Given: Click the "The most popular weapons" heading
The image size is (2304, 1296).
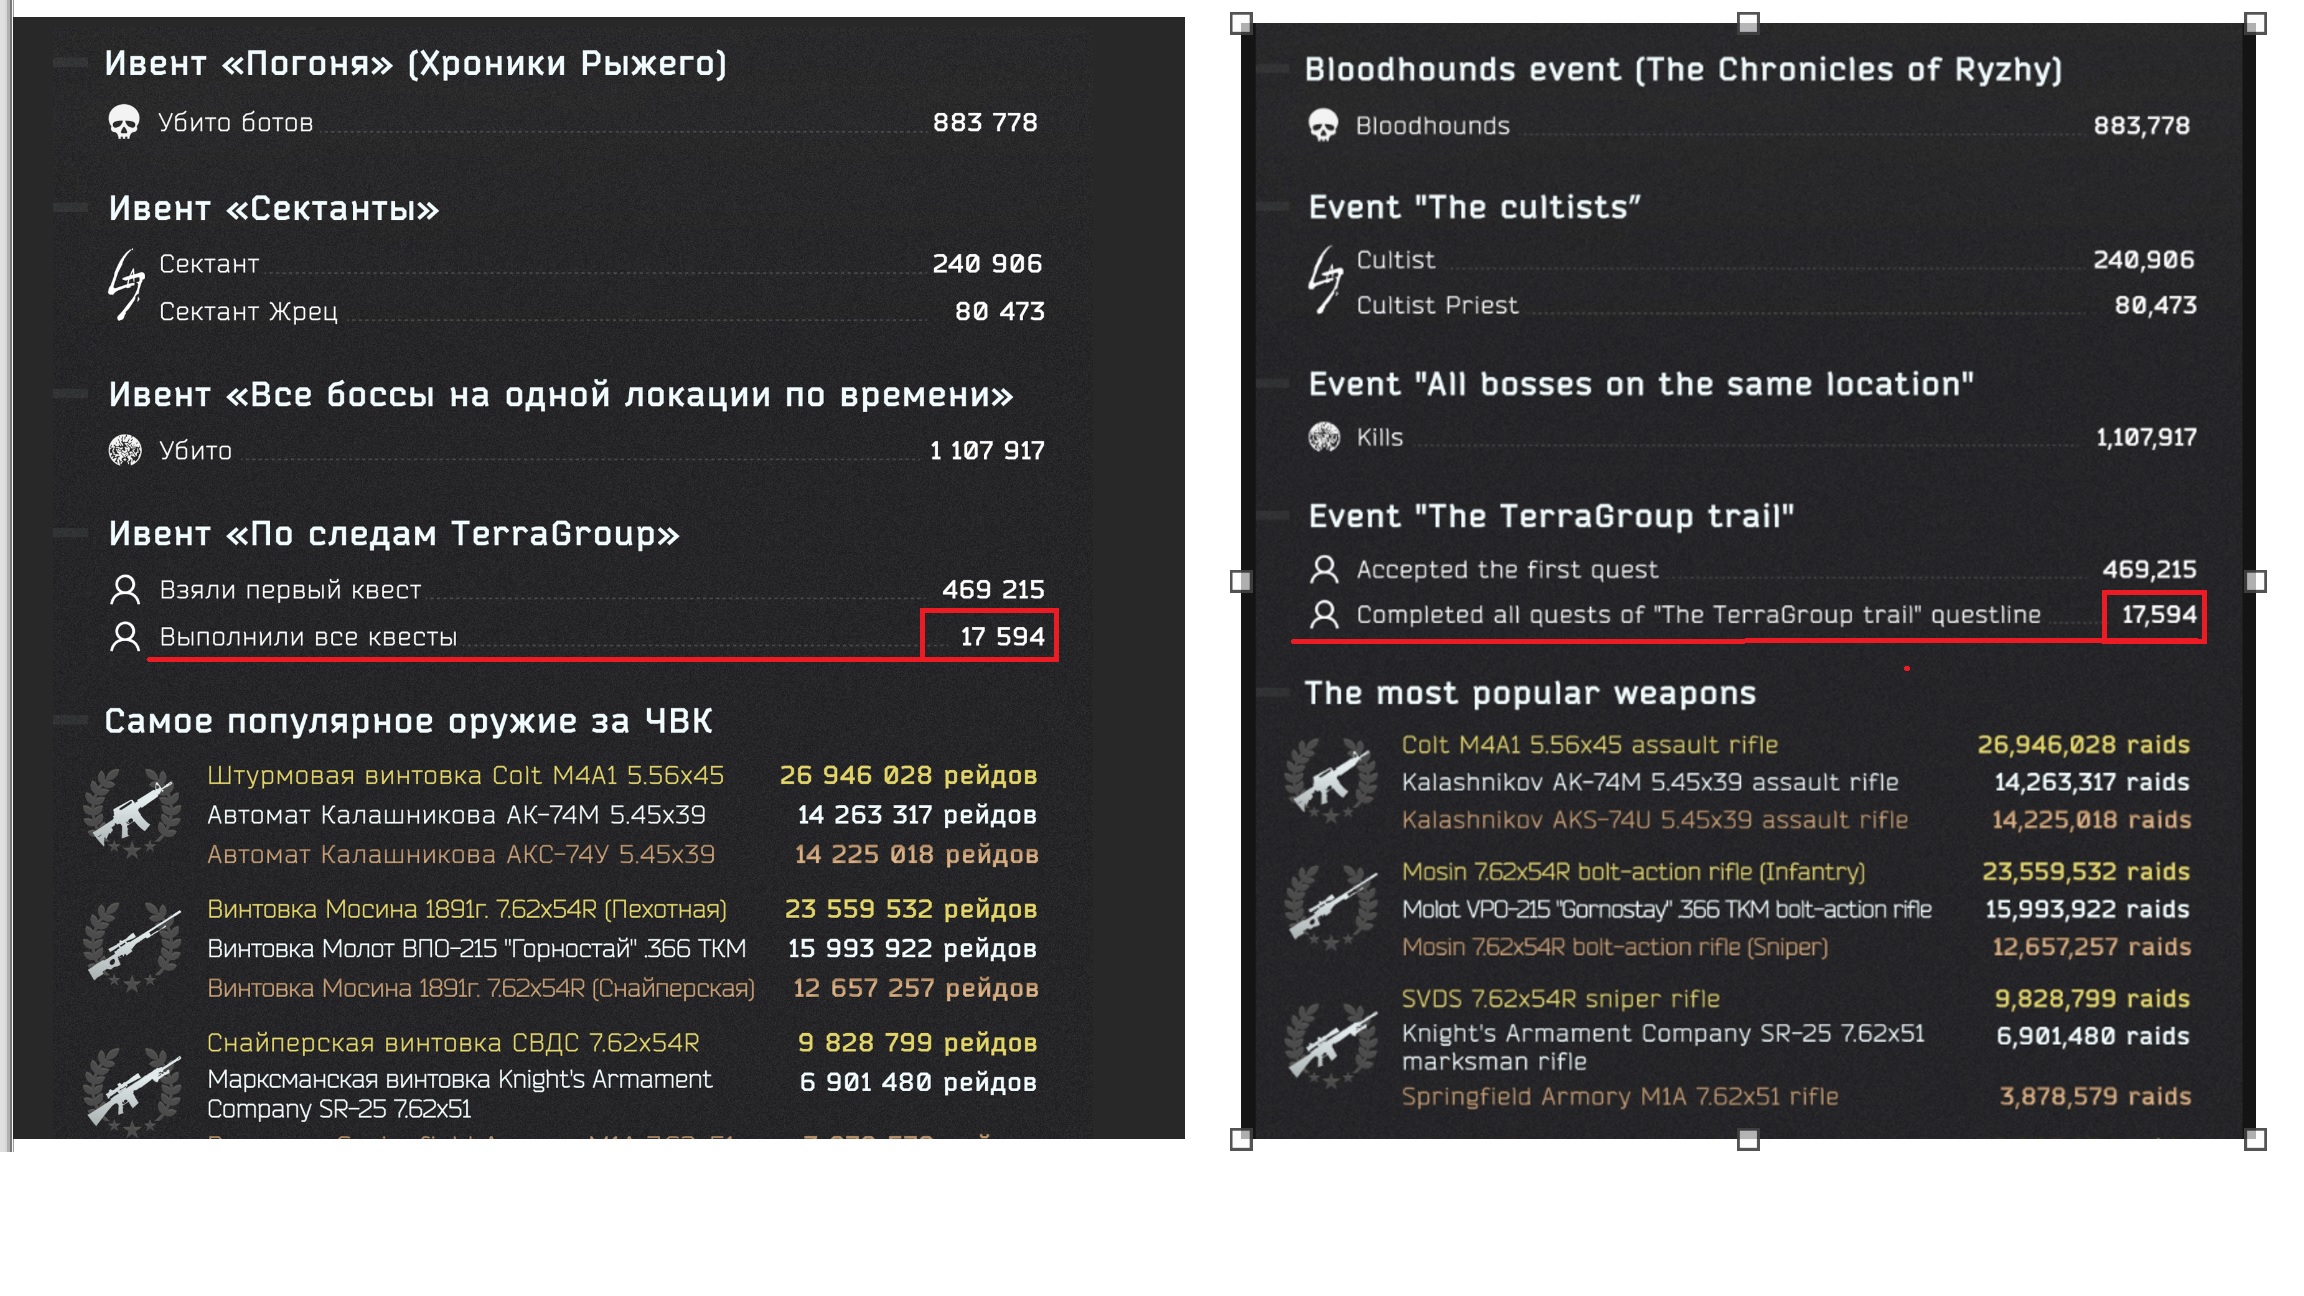Looking at the screenshot, I should (1530, 693).
